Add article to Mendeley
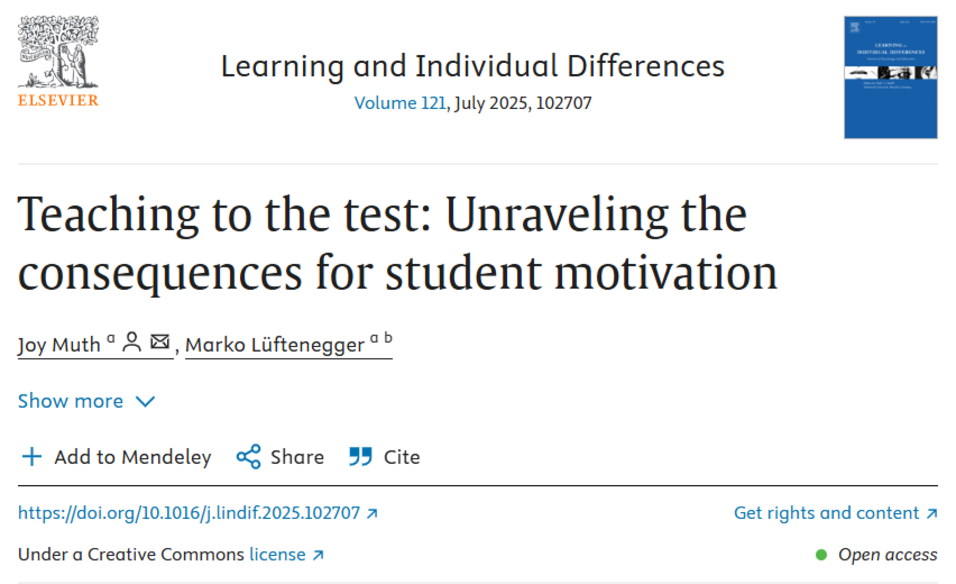The width and height of the screenshot is (956, 584). point(116,457)
